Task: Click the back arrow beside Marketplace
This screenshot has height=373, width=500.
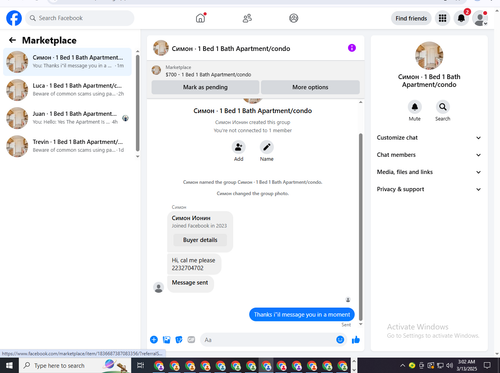Action: click(12, 40)
